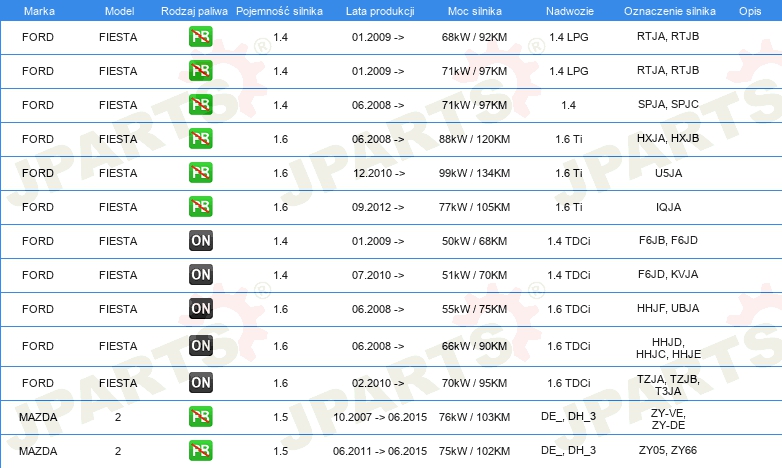Click the ON diesel icon in the 50kW / 68KM row
This screenshot has height=468, width=782.
tap(200, 240)
